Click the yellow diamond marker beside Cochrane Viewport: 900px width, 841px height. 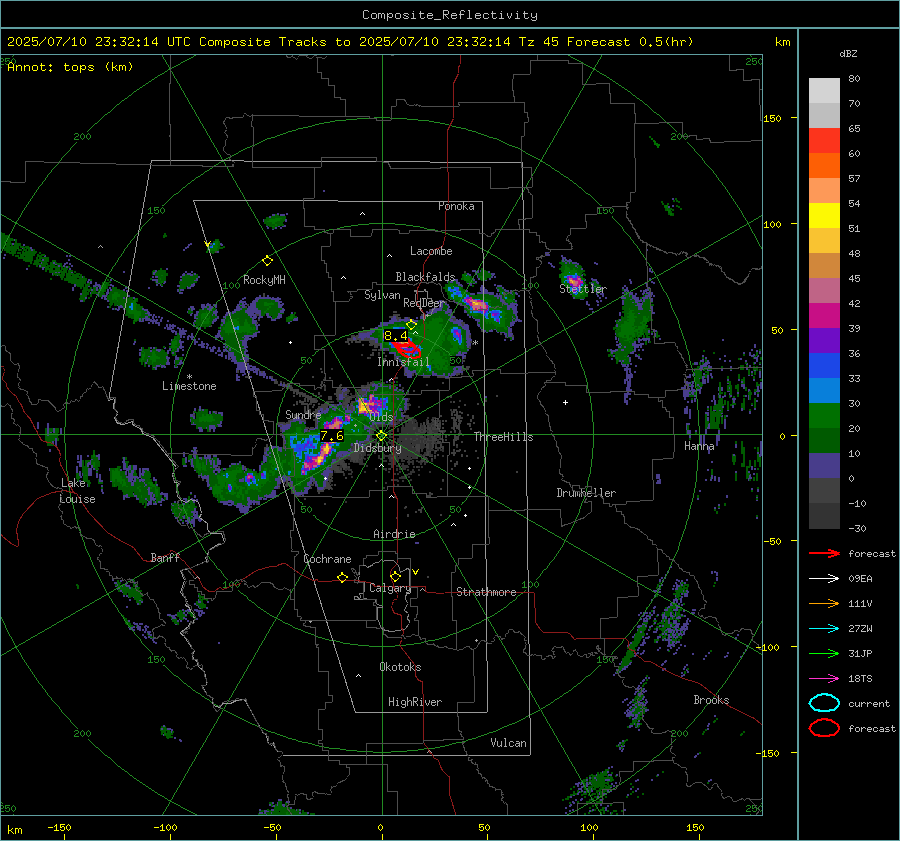point(342,578)
